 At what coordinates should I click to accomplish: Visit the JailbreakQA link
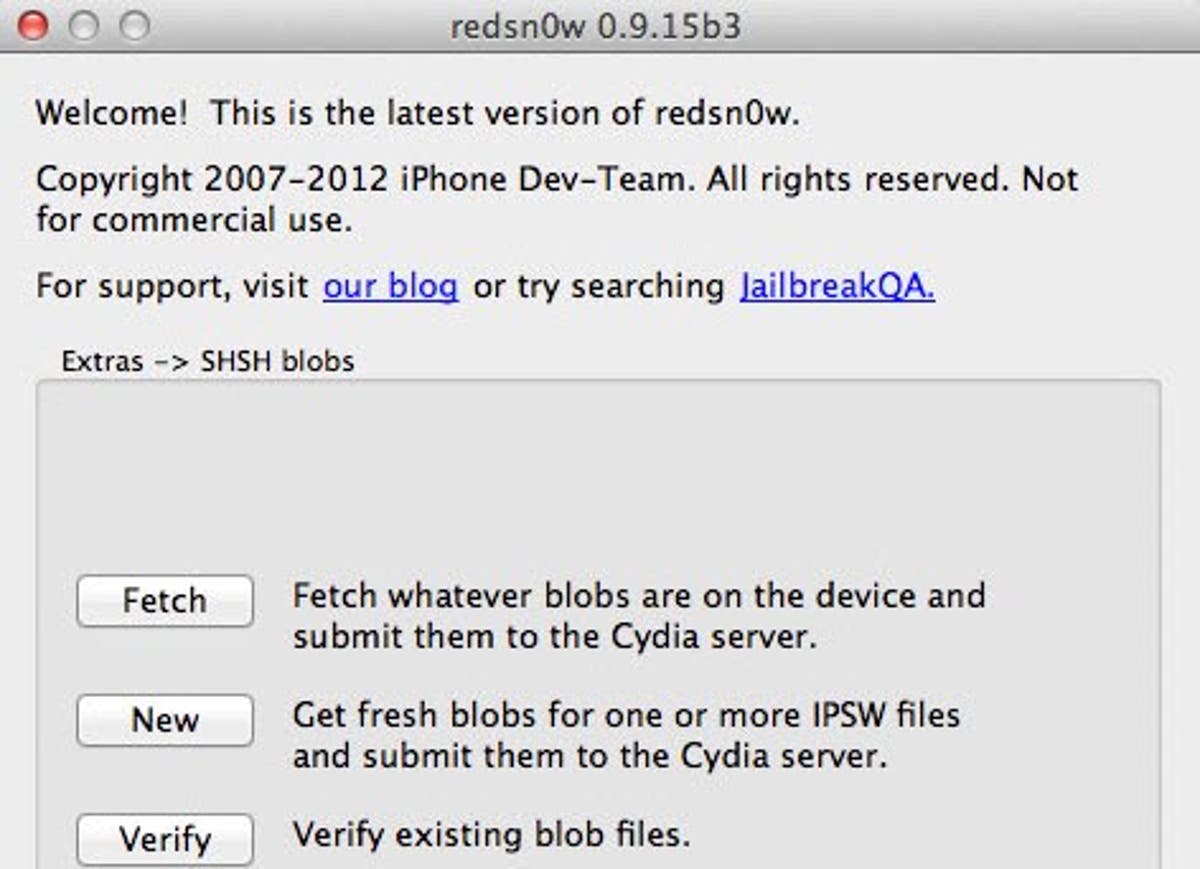pos(838,287)
